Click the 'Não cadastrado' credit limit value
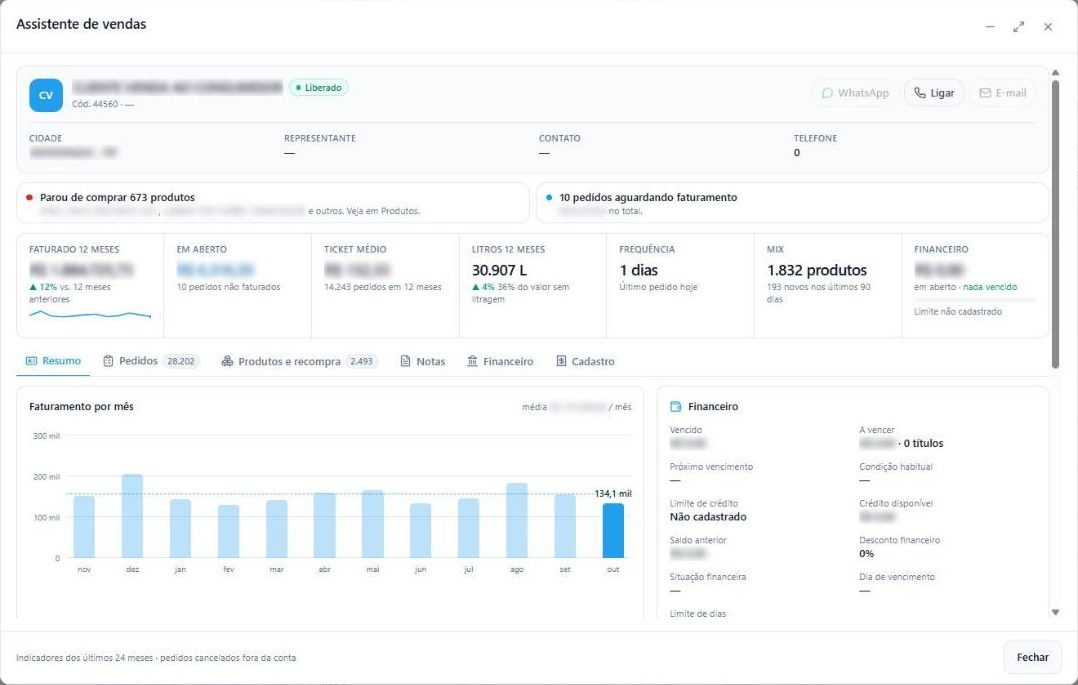 (708, 517)
